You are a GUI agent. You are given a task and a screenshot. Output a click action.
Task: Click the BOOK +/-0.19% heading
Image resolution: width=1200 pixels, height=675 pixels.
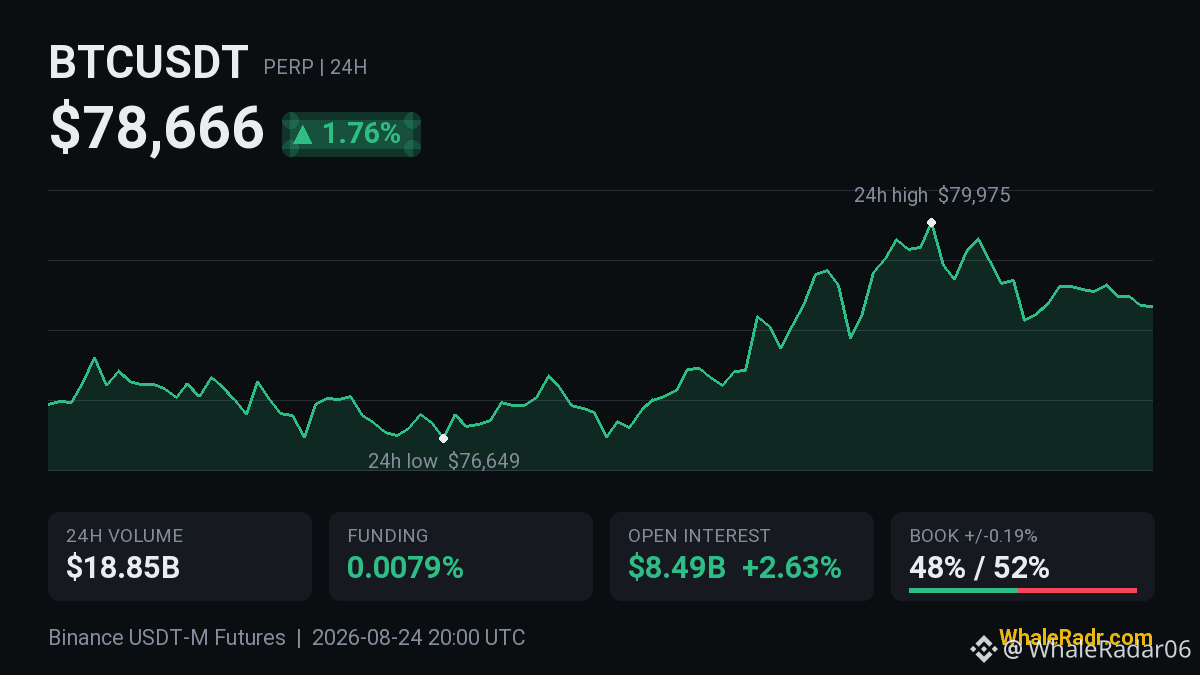pyautogui.click(x=973, y=536)
